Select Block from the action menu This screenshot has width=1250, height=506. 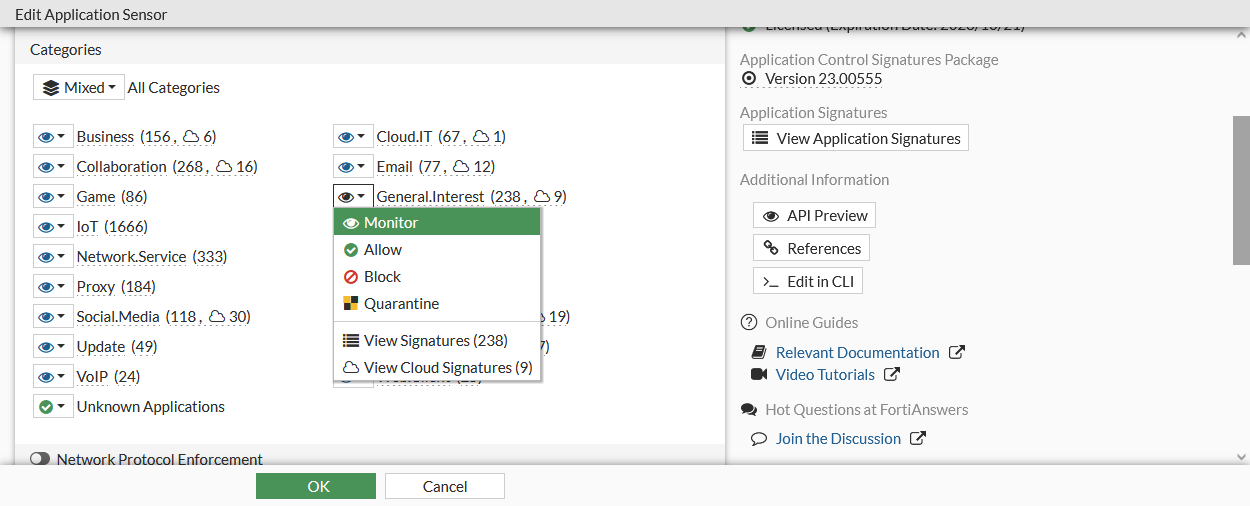(x=382, y=277)
